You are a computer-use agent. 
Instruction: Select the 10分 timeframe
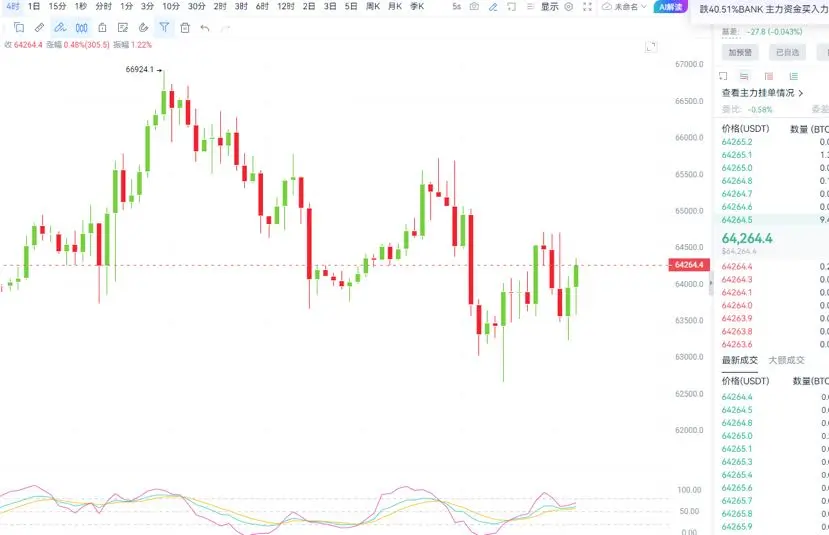171,6
